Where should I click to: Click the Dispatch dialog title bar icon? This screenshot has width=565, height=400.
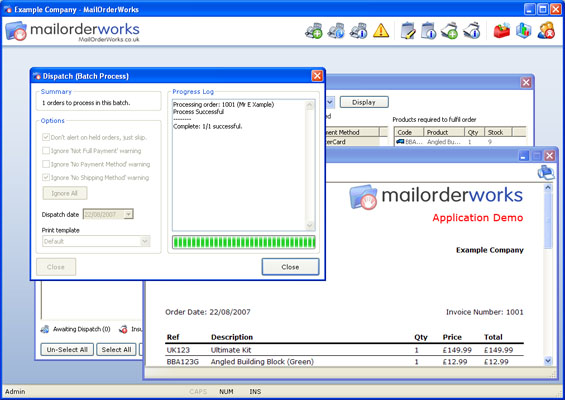coord(37,76)
